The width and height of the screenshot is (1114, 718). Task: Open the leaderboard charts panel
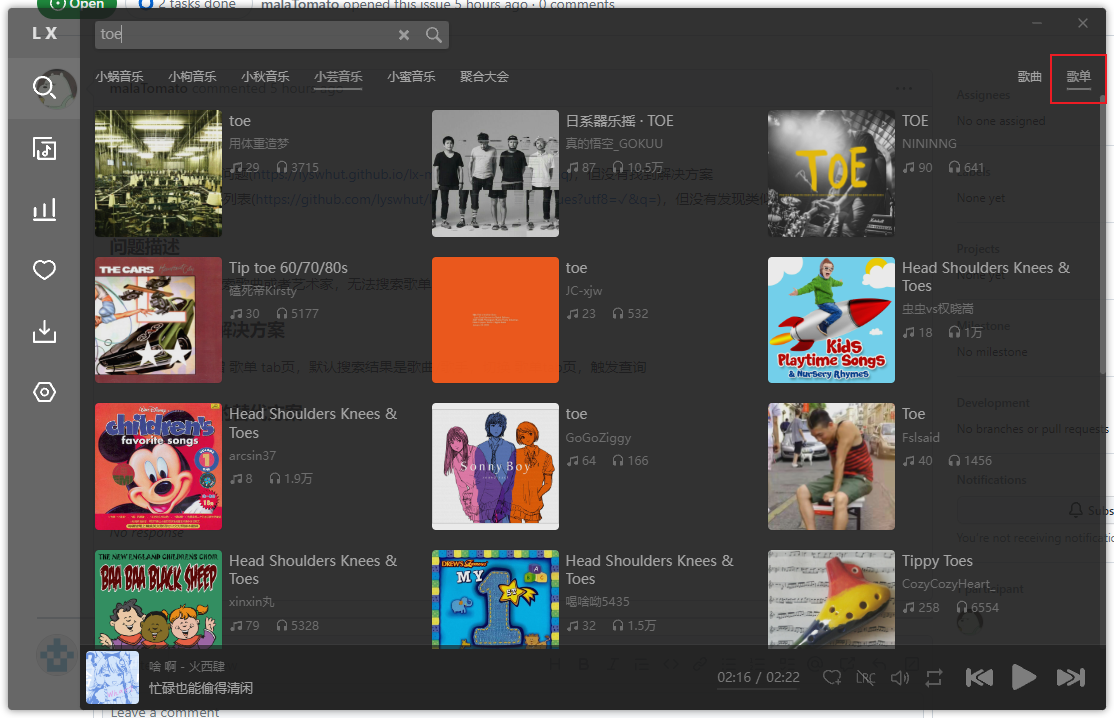tap(44, 209)
